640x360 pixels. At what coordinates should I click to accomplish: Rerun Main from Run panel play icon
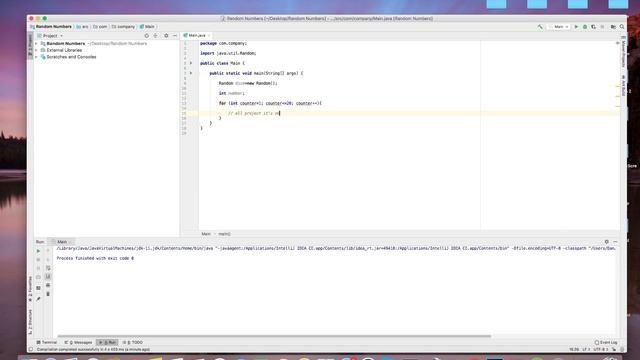tap(38, 251)
